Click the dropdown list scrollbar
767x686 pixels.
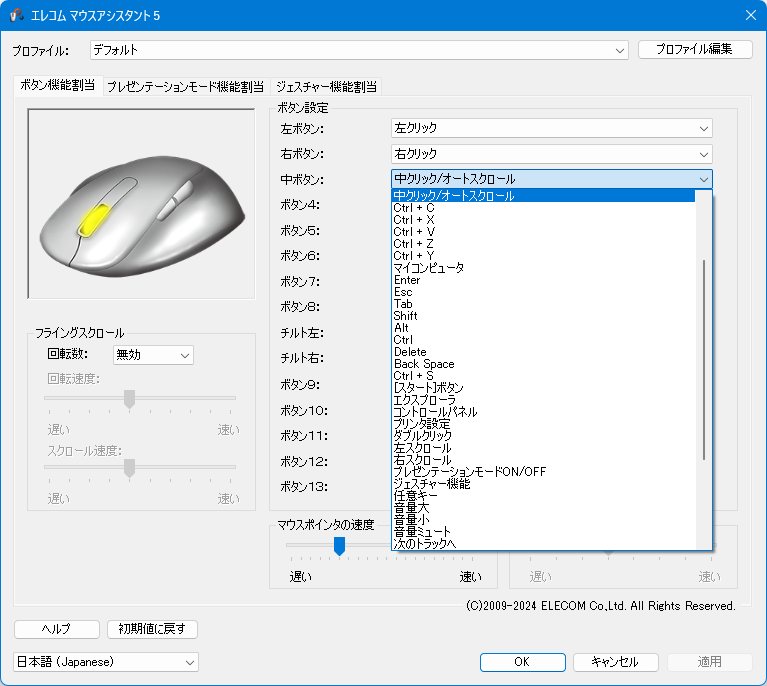[705, 360]
